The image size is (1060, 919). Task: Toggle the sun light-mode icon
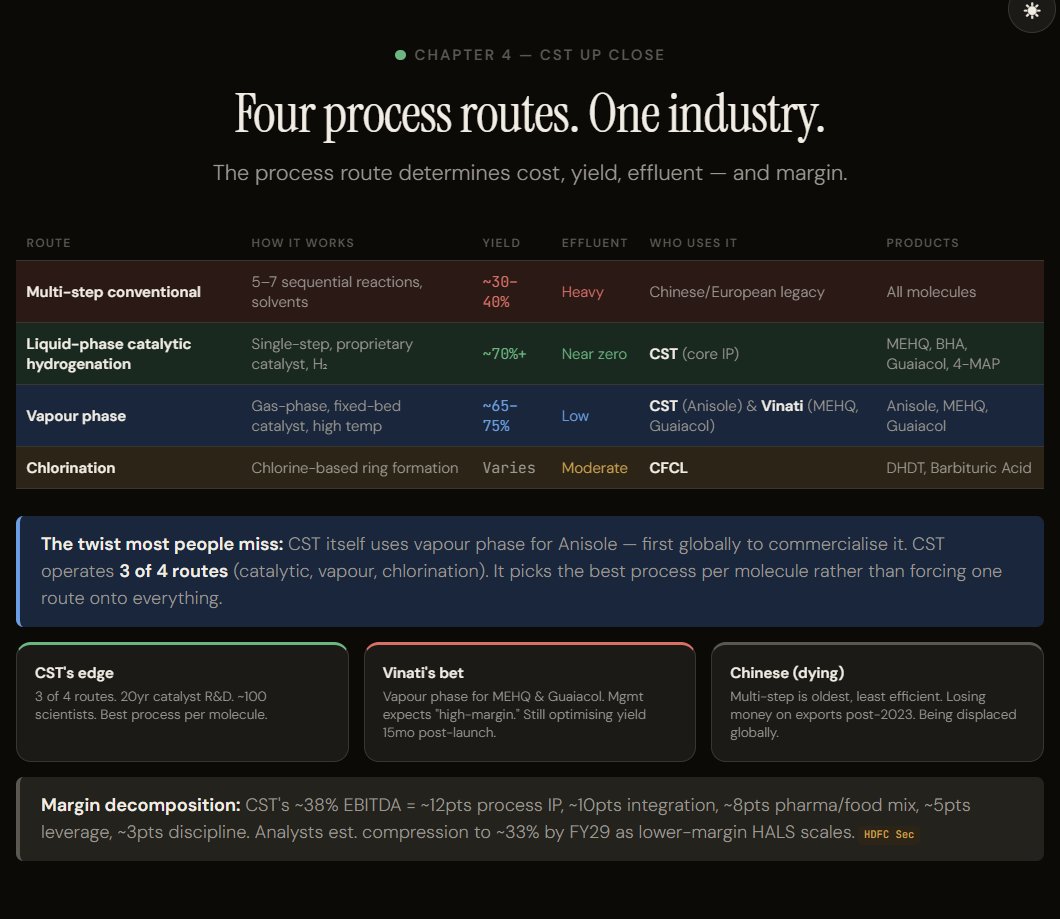coord(1031,14)
